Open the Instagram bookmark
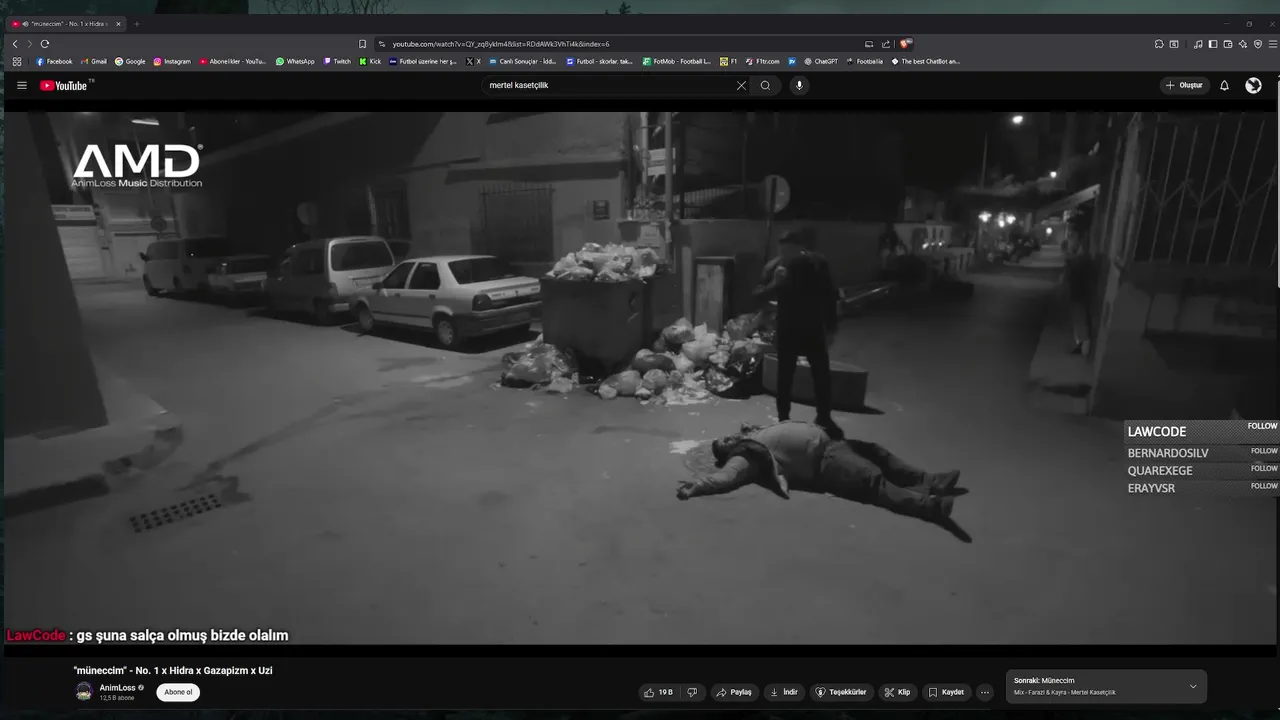 coord(172,61)
